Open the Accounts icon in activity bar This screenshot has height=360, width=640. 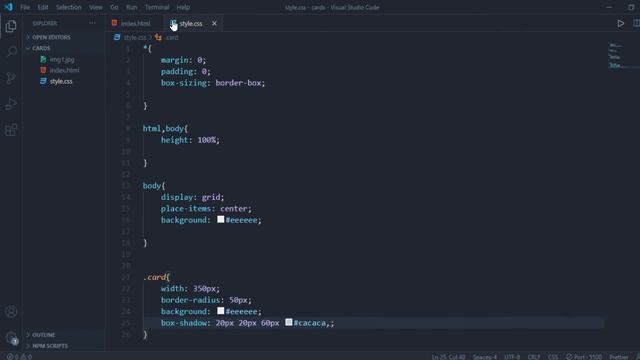11,311
